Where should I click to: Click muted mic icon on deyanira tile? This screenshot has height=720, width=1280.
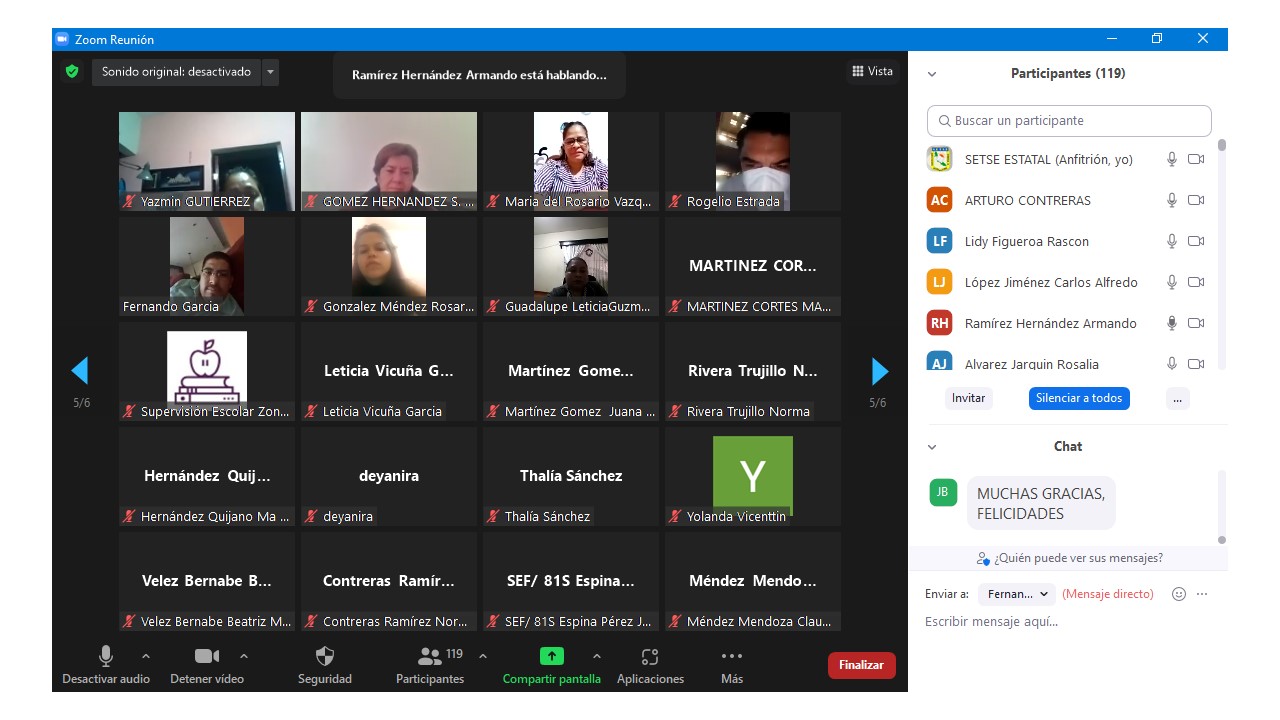click(x=311, y=517)
